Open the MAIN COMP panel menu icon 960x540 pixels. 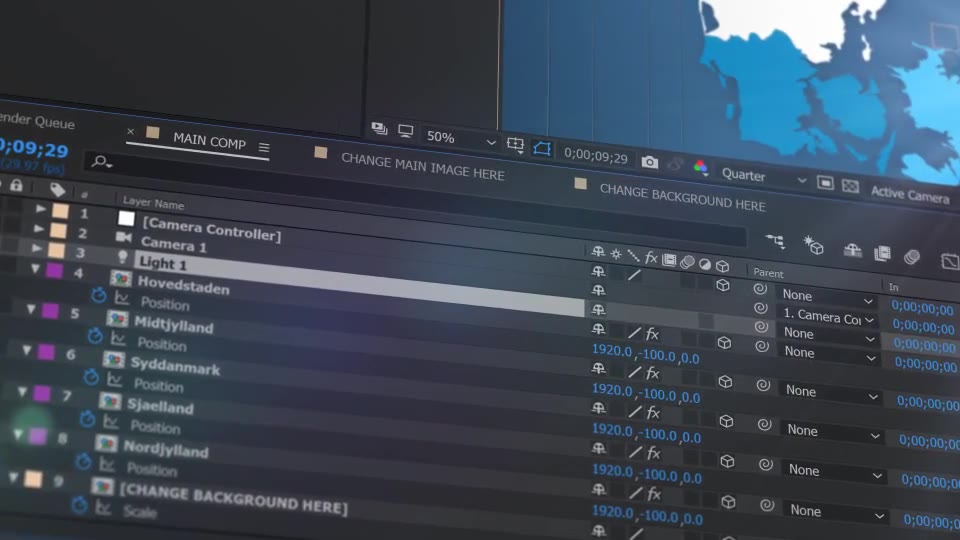coord(264,148)
